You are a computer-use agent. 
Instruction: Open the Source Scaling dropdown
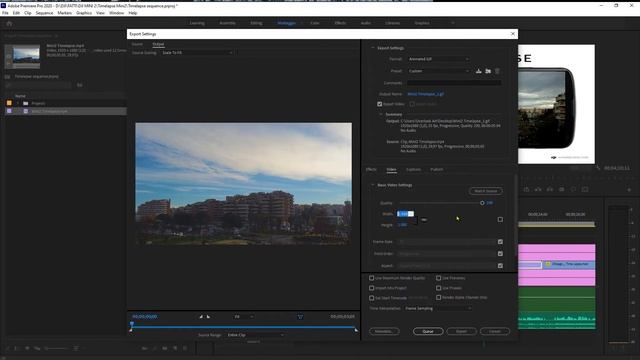197,53
